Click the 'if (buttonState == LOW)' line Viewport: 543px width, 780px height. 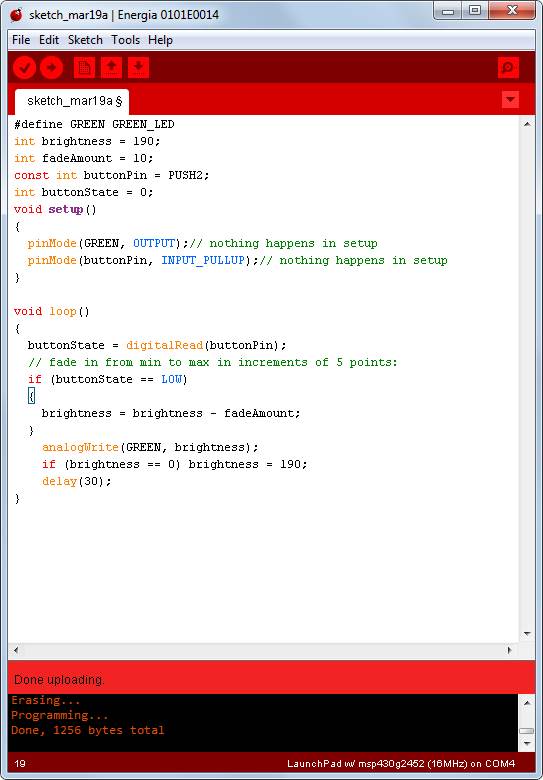(x=108, y=379)
